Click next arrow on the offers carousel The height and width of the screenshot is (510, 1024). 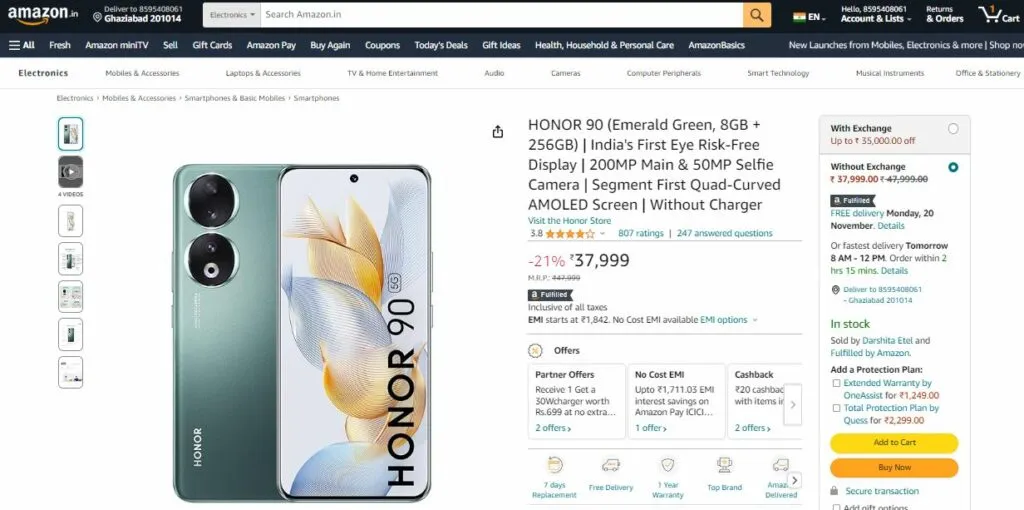pyautogui.click(x=793, y=404)
